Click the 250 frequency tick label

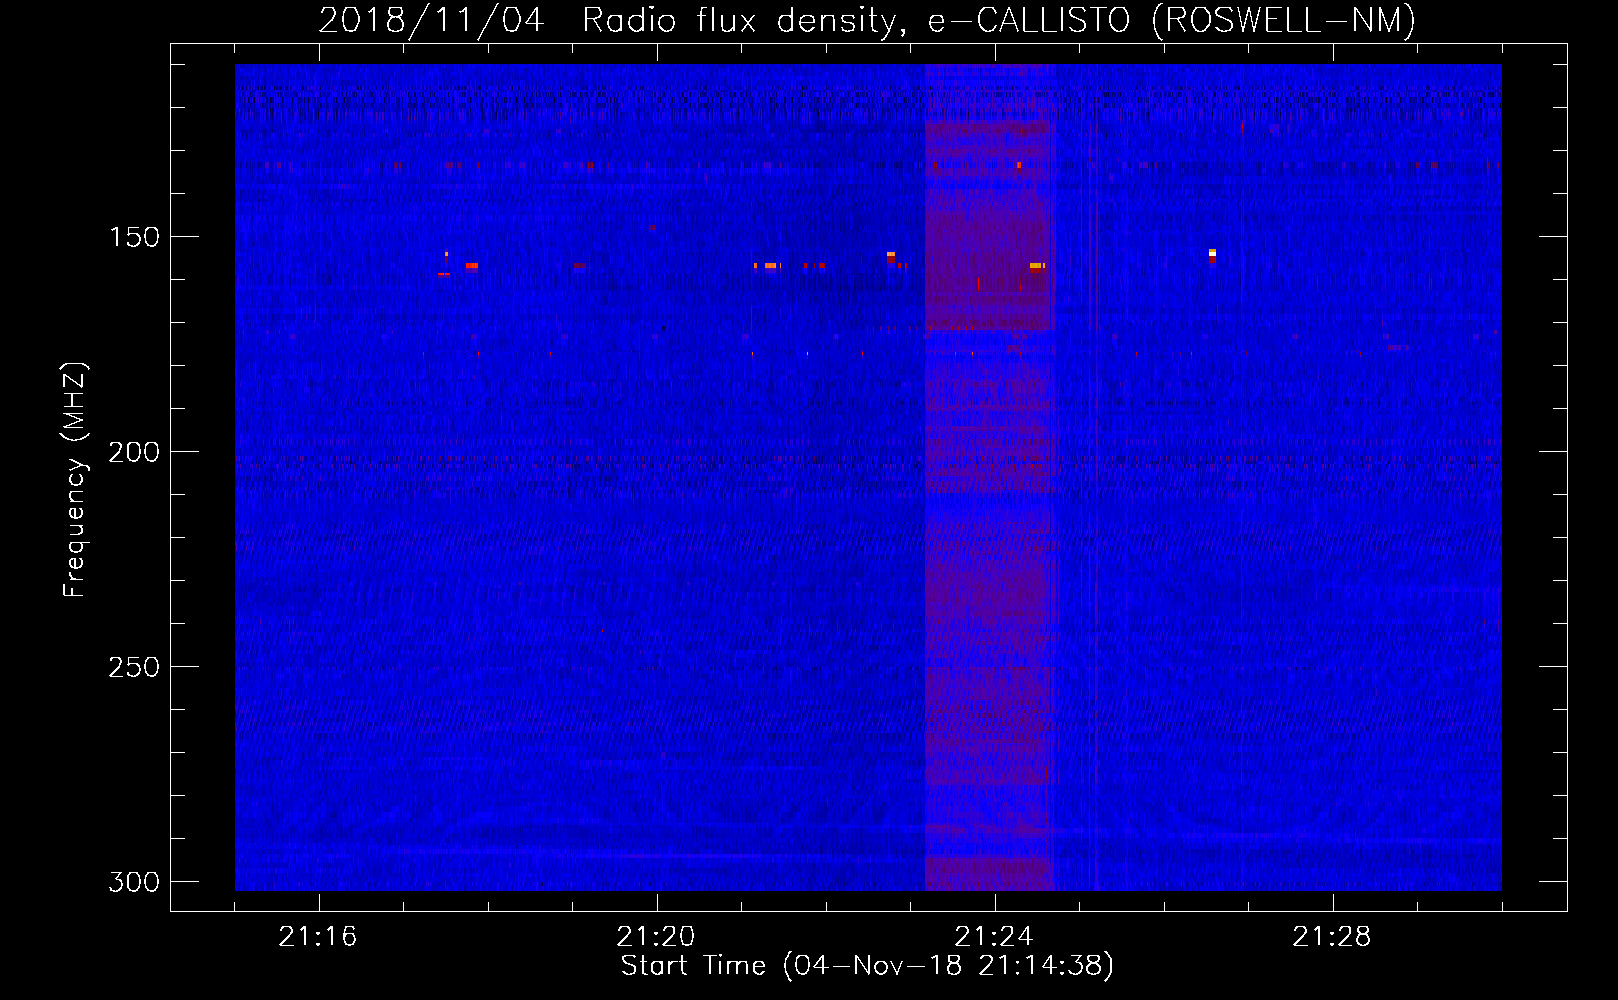tap(134, 667)
